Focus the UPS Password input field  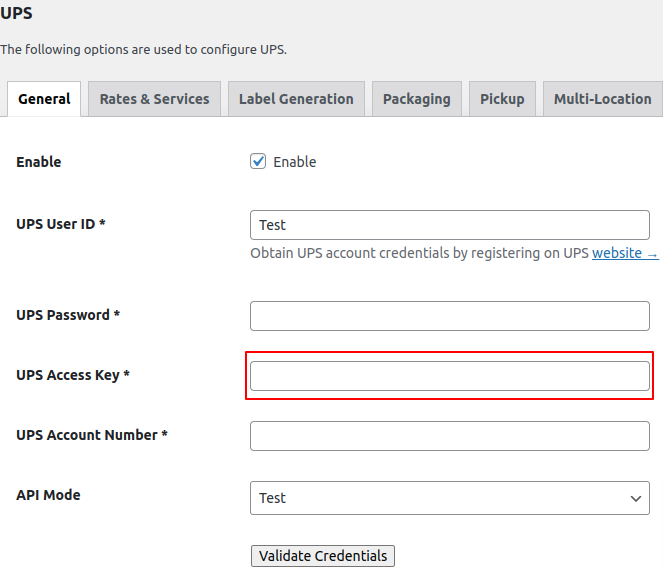click(449, 316)
